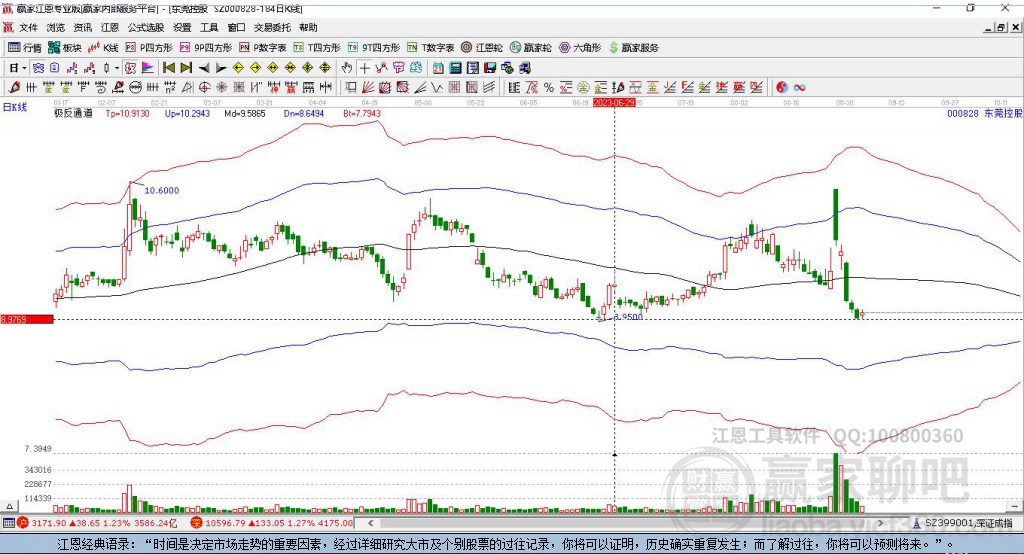Open the P四方形 tool

click(149, 48)
